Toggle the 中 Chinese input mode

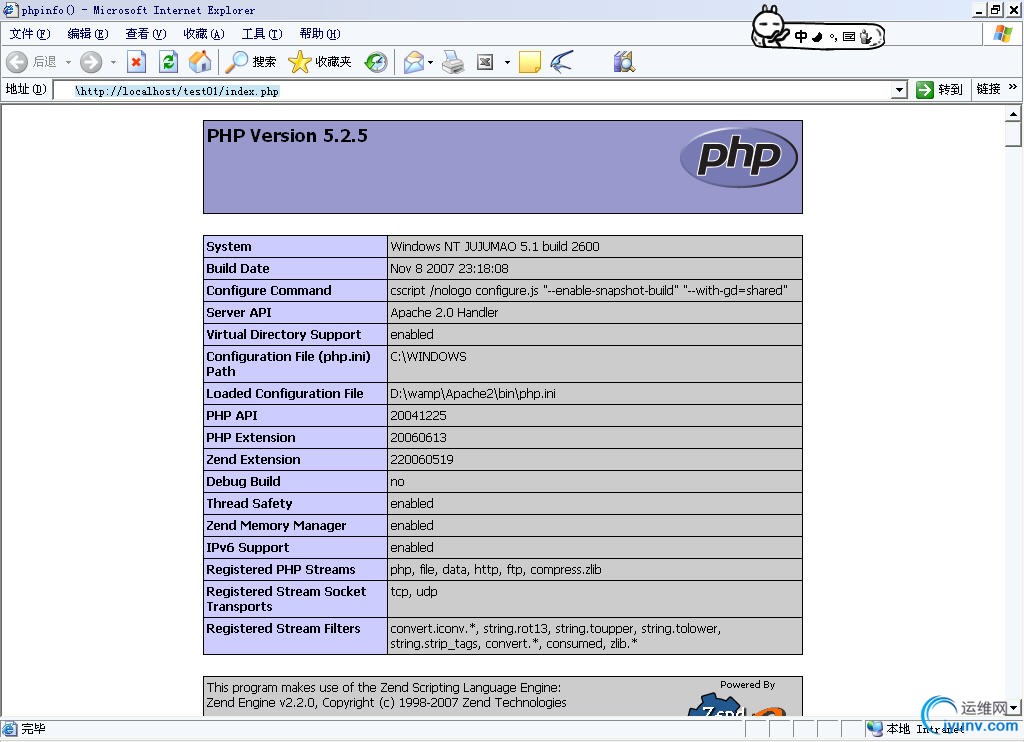pyautogui.click(x=801, y=37)
